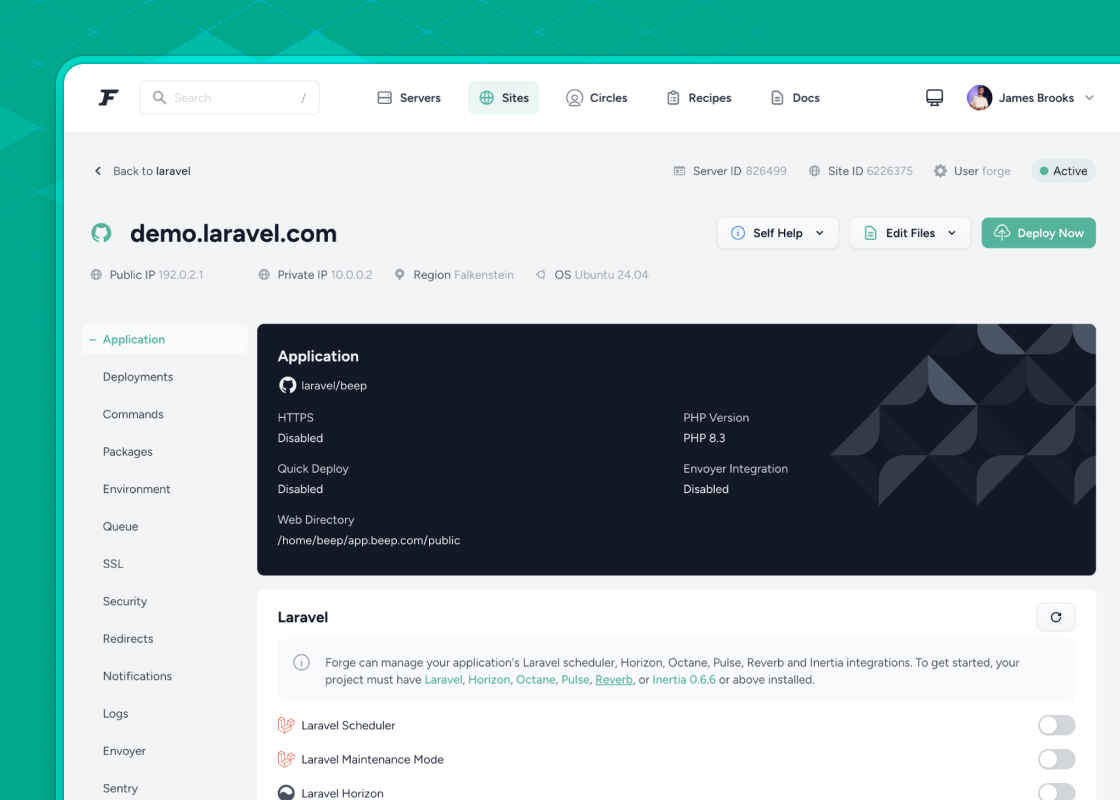Click the info icon in Laravel notice

(x=301, y=663)
